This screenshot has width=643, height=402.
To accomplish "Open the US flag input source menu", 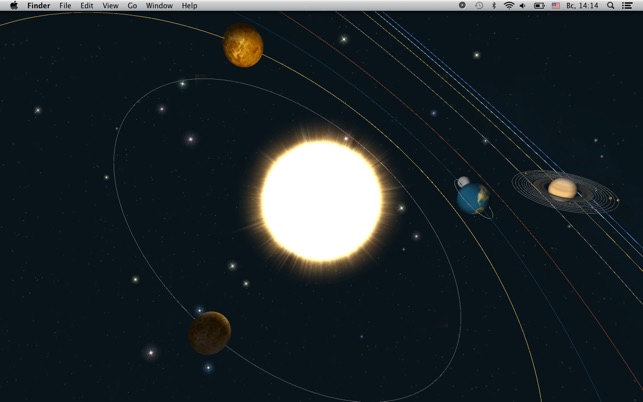I will pyautogui.click(x=556, y=6).
